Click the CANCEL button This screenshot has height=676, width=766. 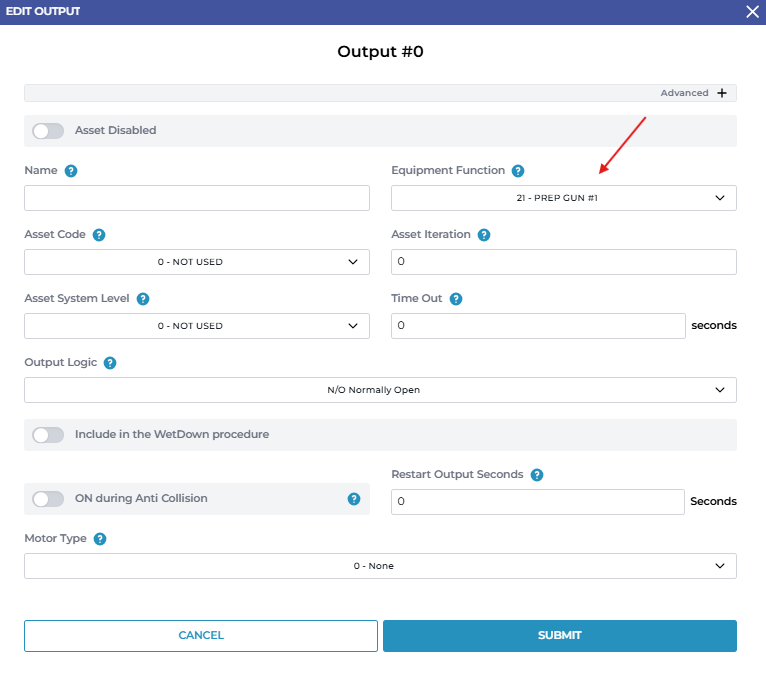click(x=201, y=635)
